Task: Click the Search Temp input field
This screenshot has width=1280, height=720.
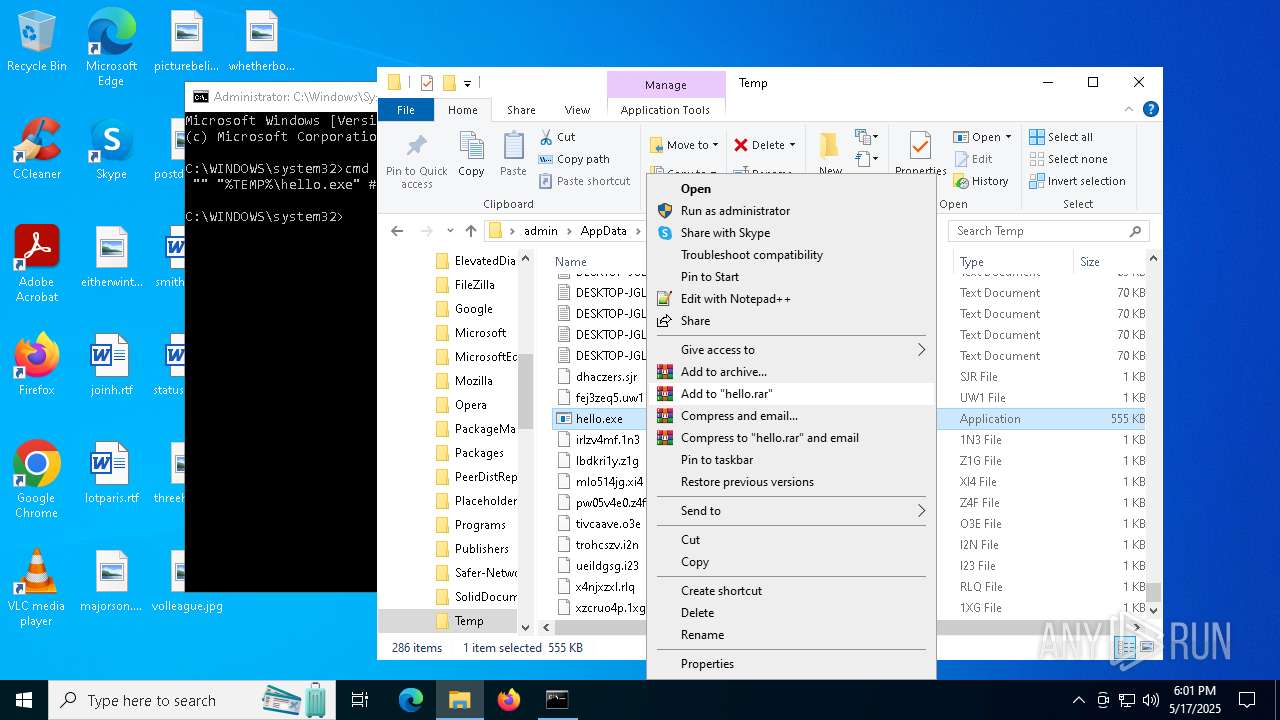Action: point(1048,231)
